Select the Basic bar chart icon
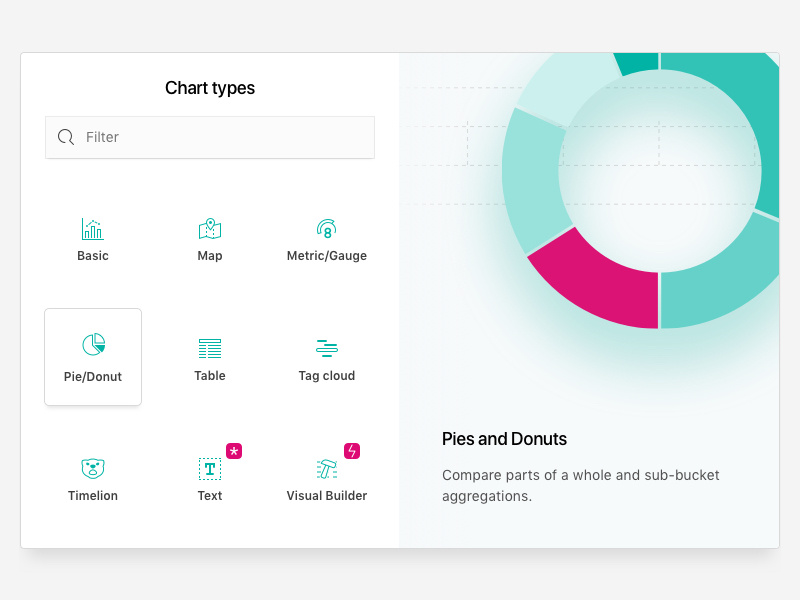800x600 pixels. (92, 229)
